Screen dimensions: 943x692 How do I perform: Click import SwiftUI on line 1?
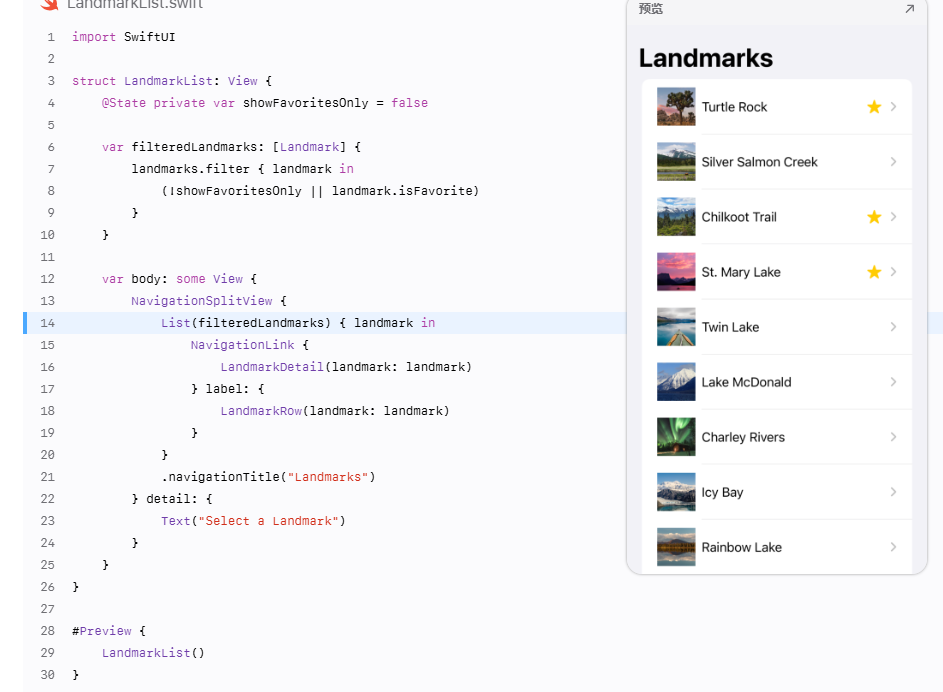click(124, 37)
